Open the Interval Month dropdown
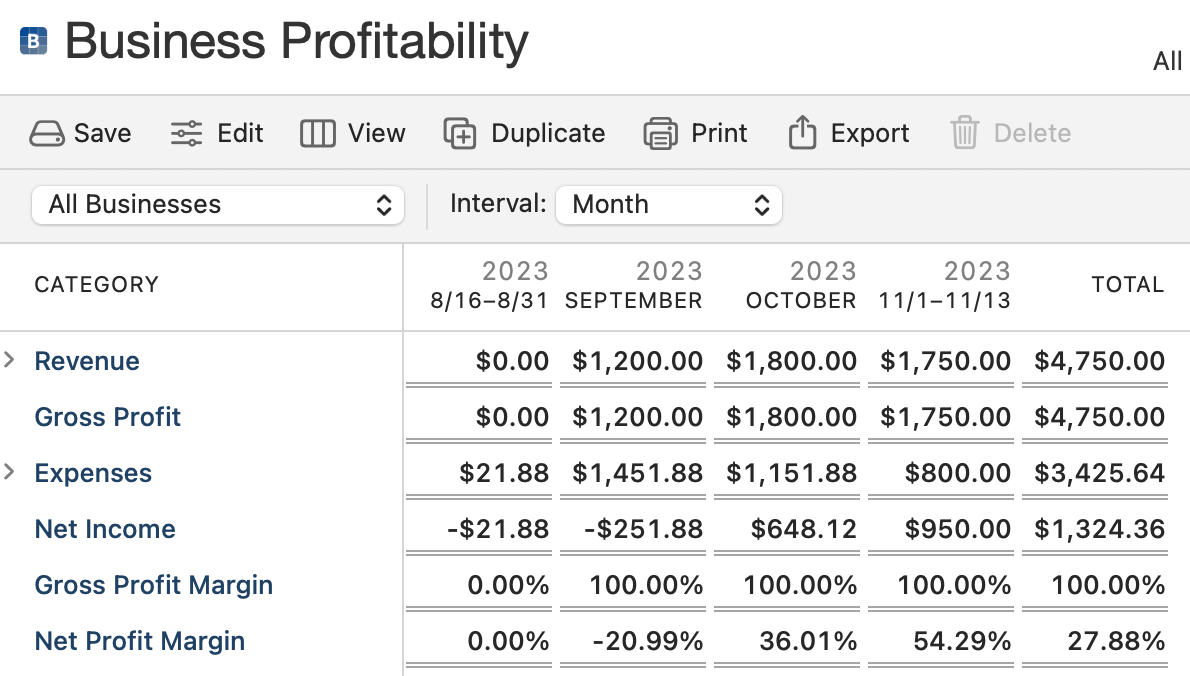The height and width of the screenshot is (676, 1190). coord(668,205)
